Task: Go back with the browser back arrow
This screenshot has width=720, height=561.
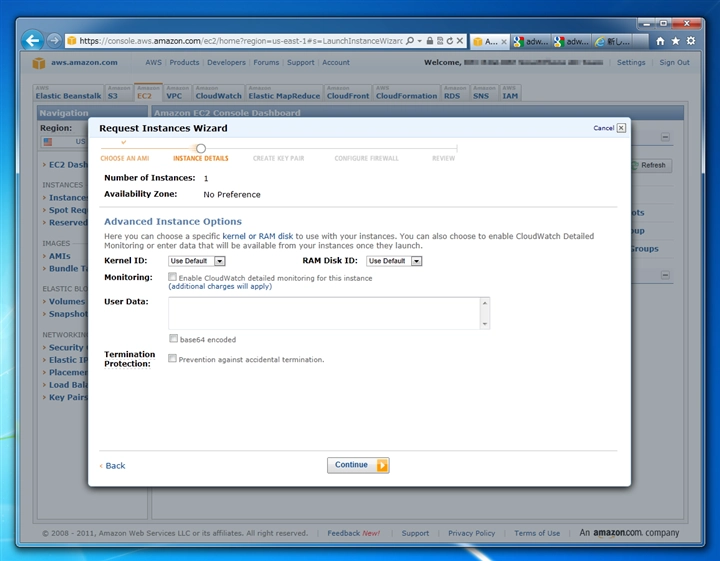Action: [32, 41]
